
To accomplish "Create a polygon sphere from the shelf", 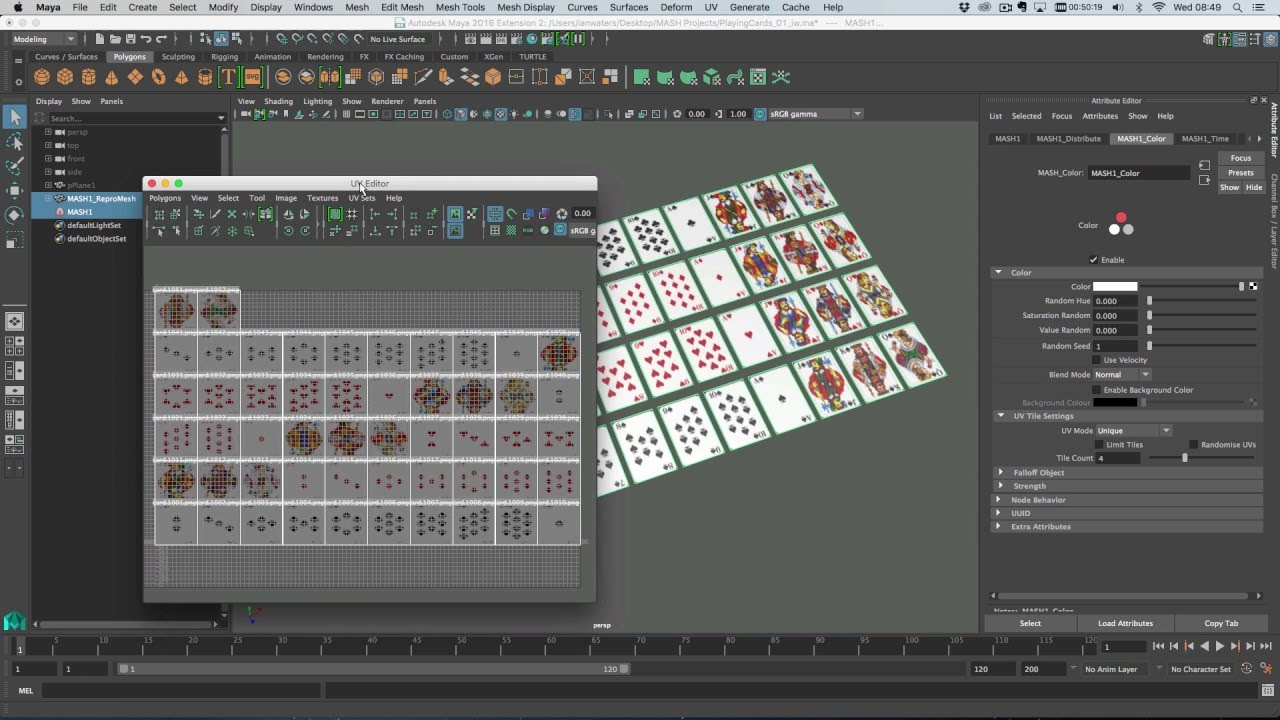I will (x=42, y=77).
